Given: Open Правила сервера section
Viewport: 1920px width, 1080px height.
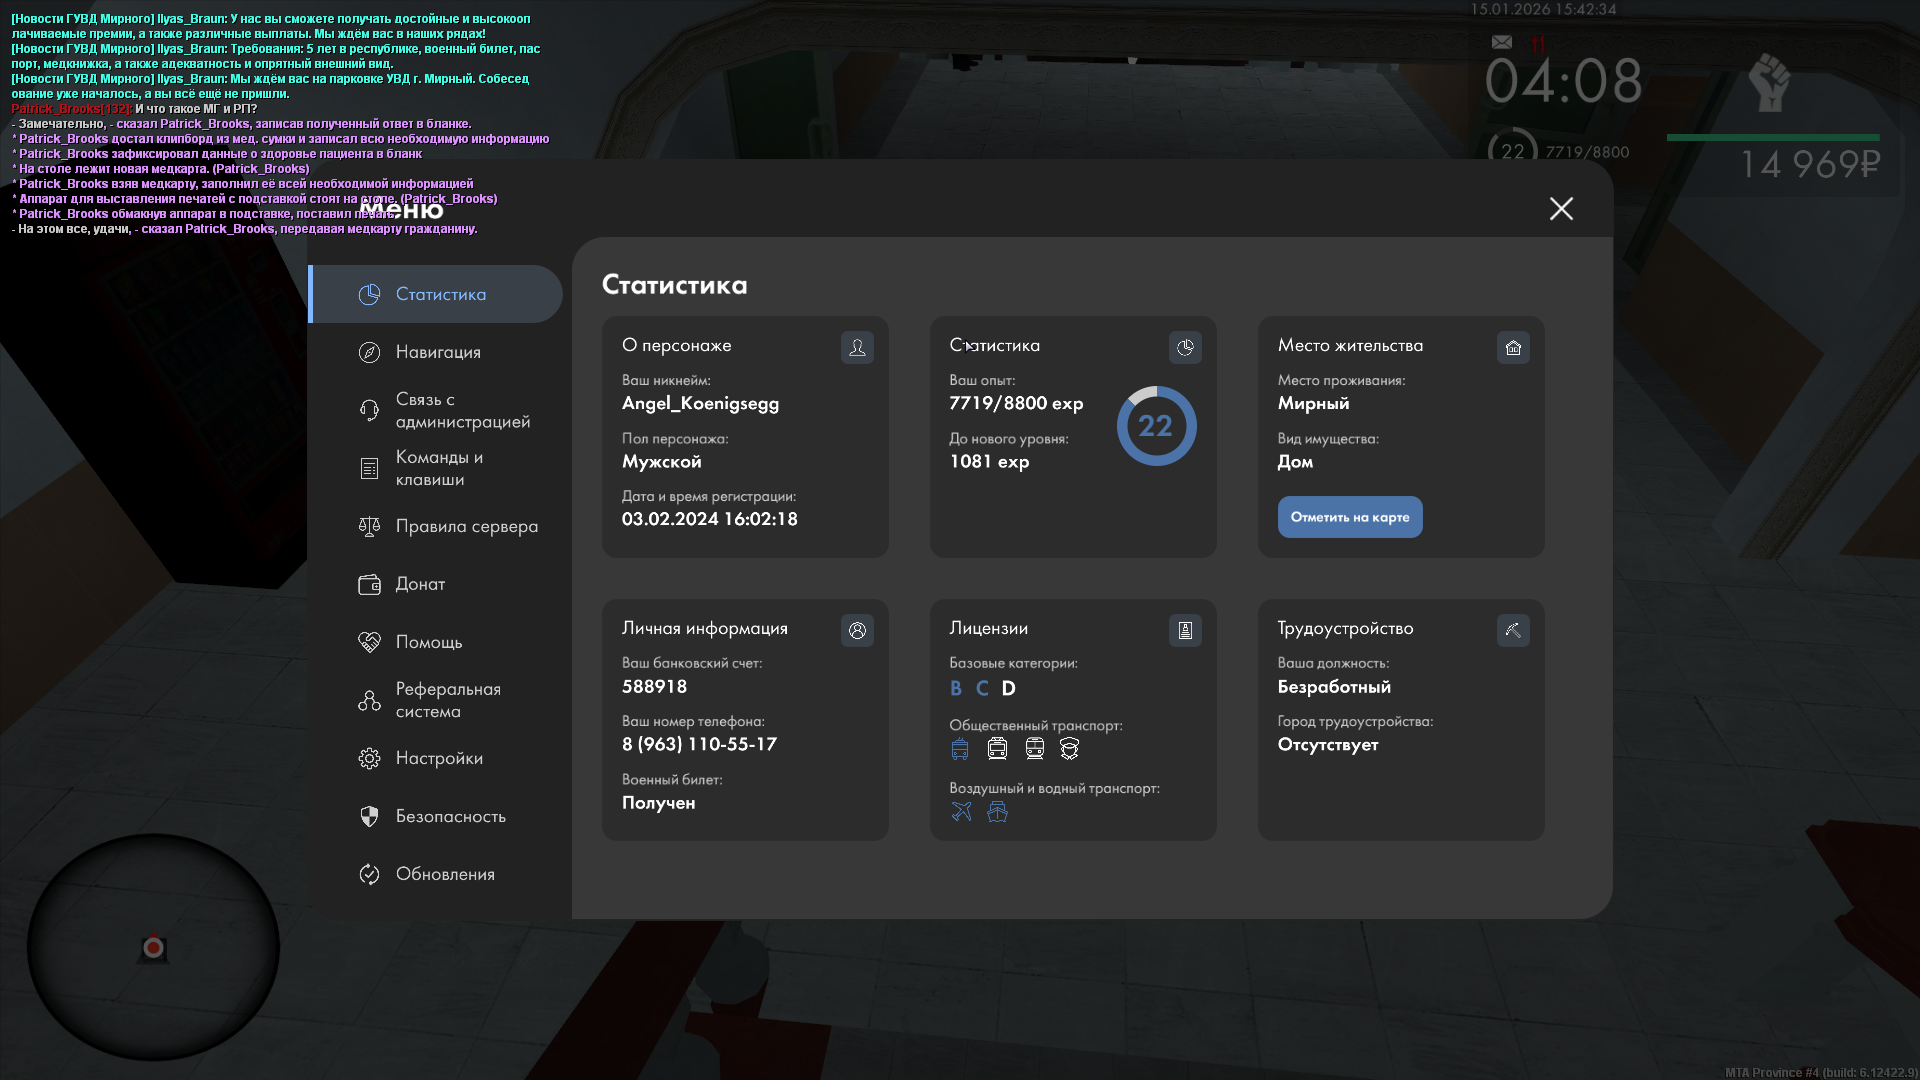Looking at the screenshot, I should pos(466,526).
